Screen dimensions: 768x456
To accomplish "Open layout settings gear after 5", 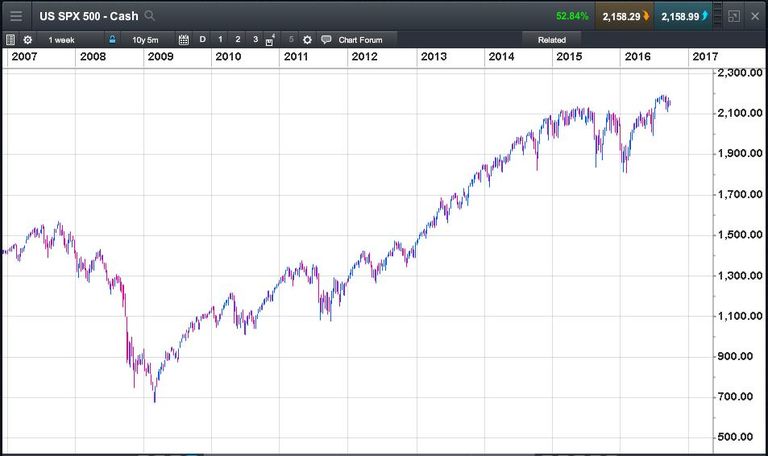I will click(x=307, y=40).
